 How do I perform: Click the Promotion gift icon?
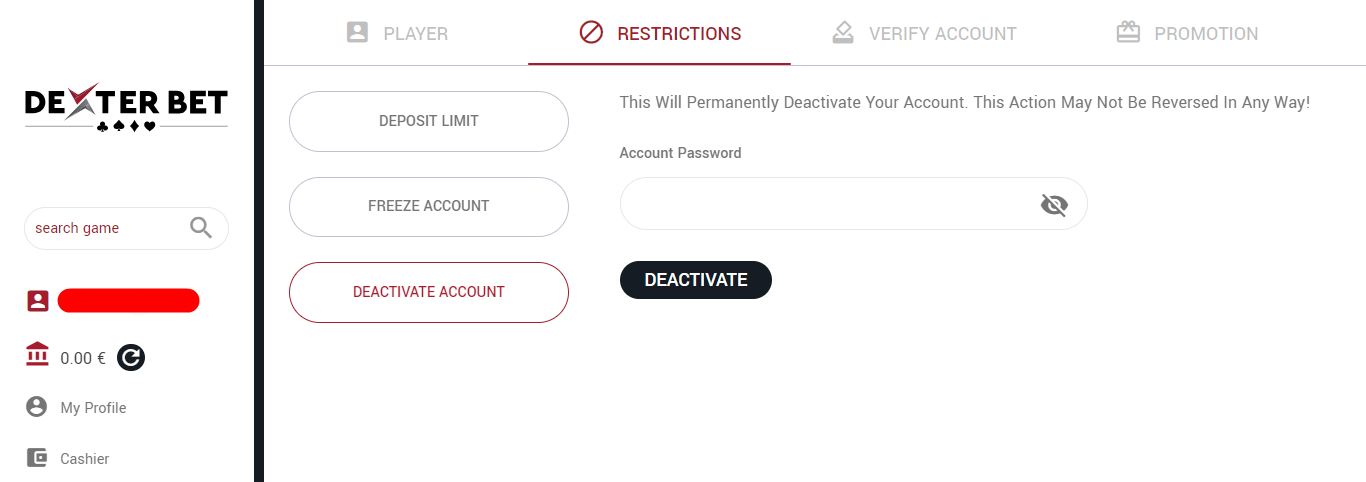[1128, 33]
